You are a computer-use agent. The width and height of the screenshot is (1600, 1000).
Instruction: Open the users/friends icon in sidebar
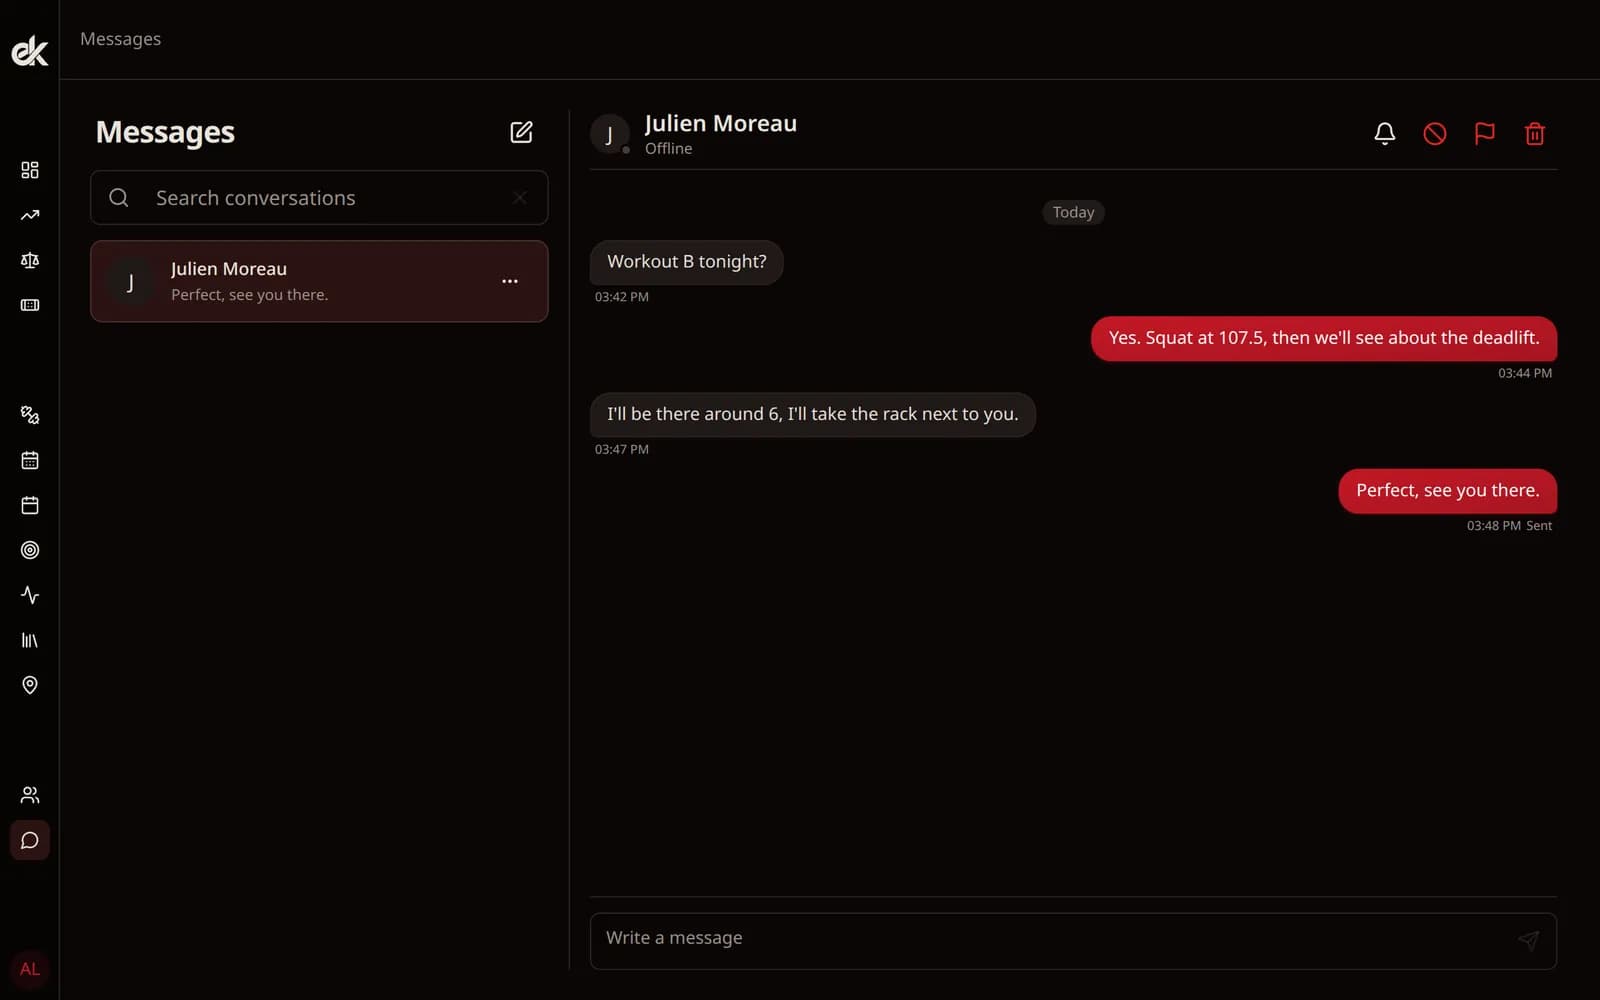(30, 795)
